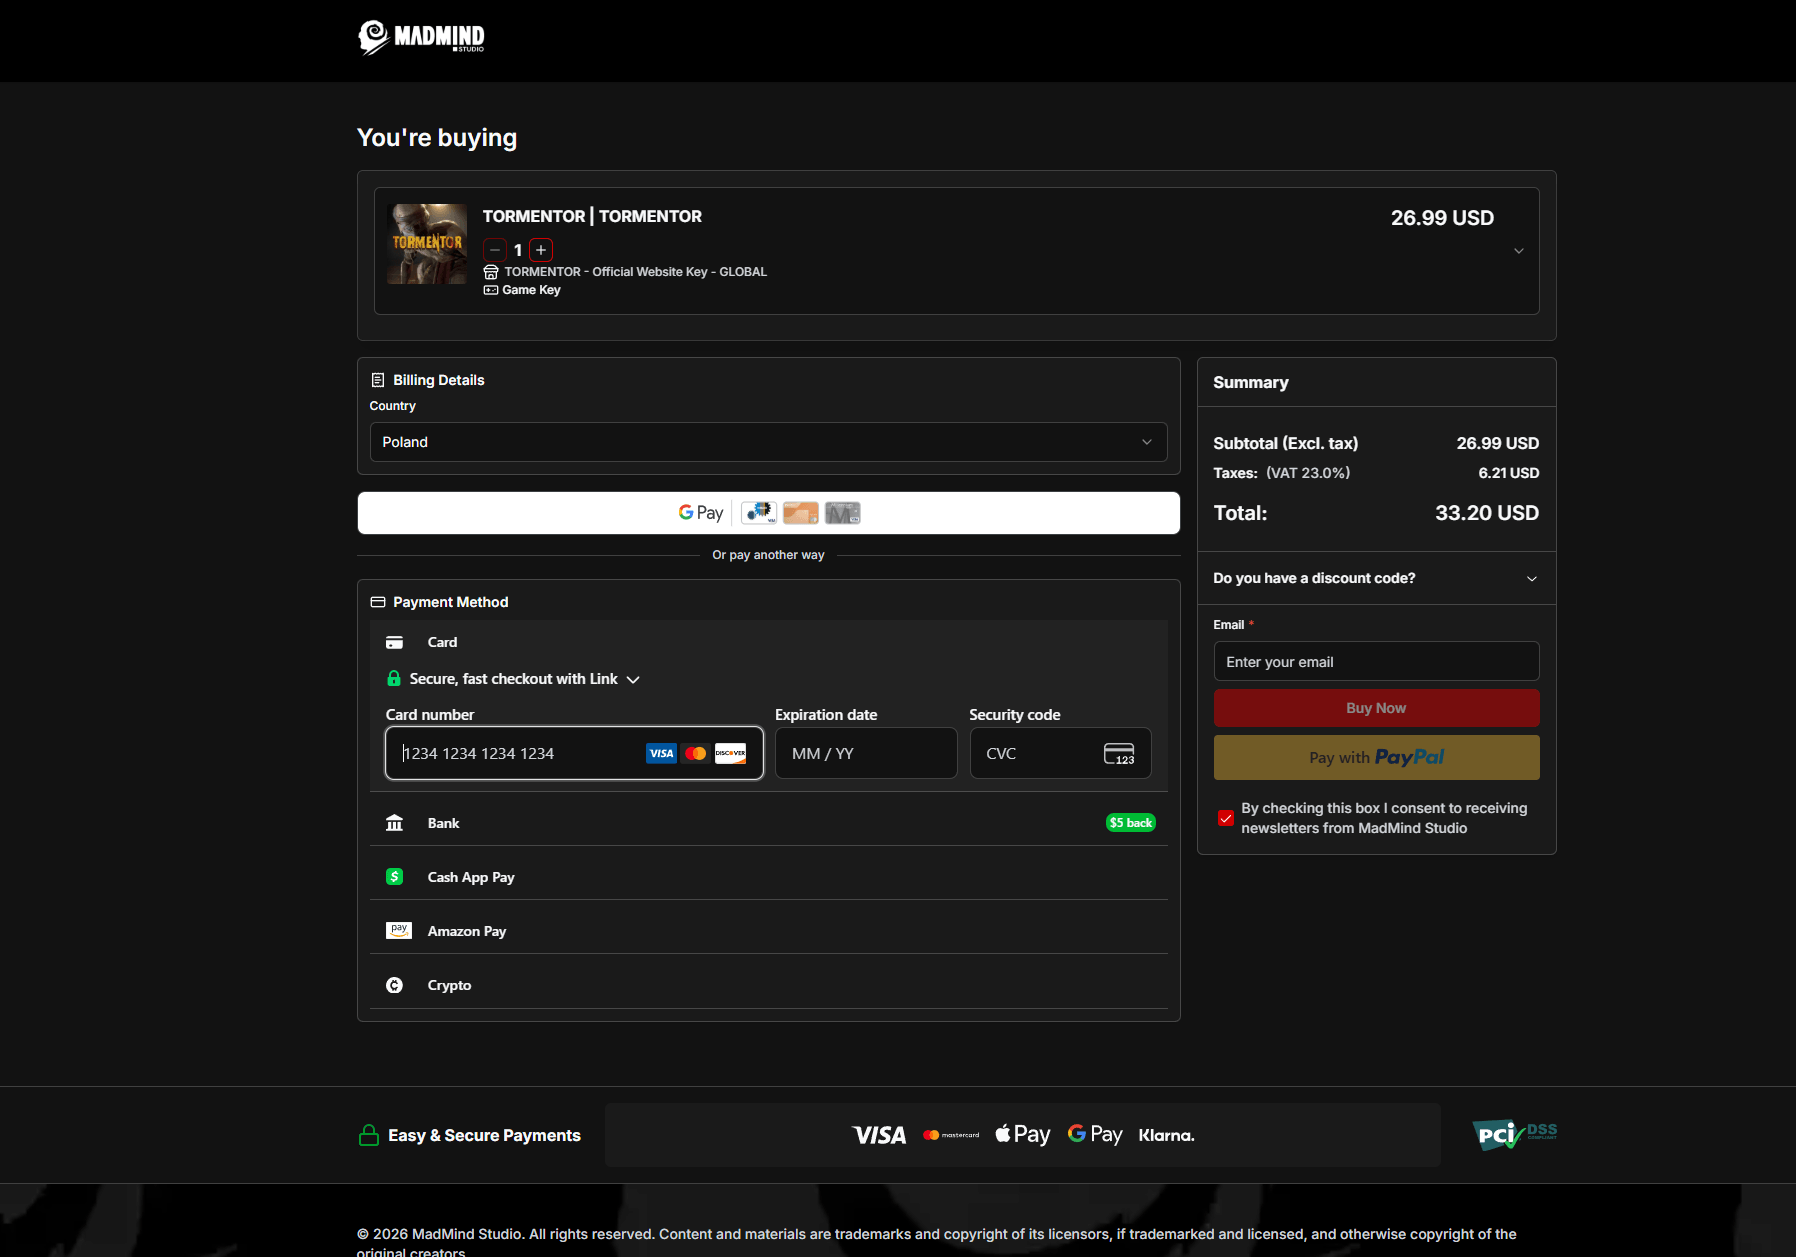This screenshot has height=1257, width=1796.
Task: Select the Cash App Pay method
Action: coord(768,877)
